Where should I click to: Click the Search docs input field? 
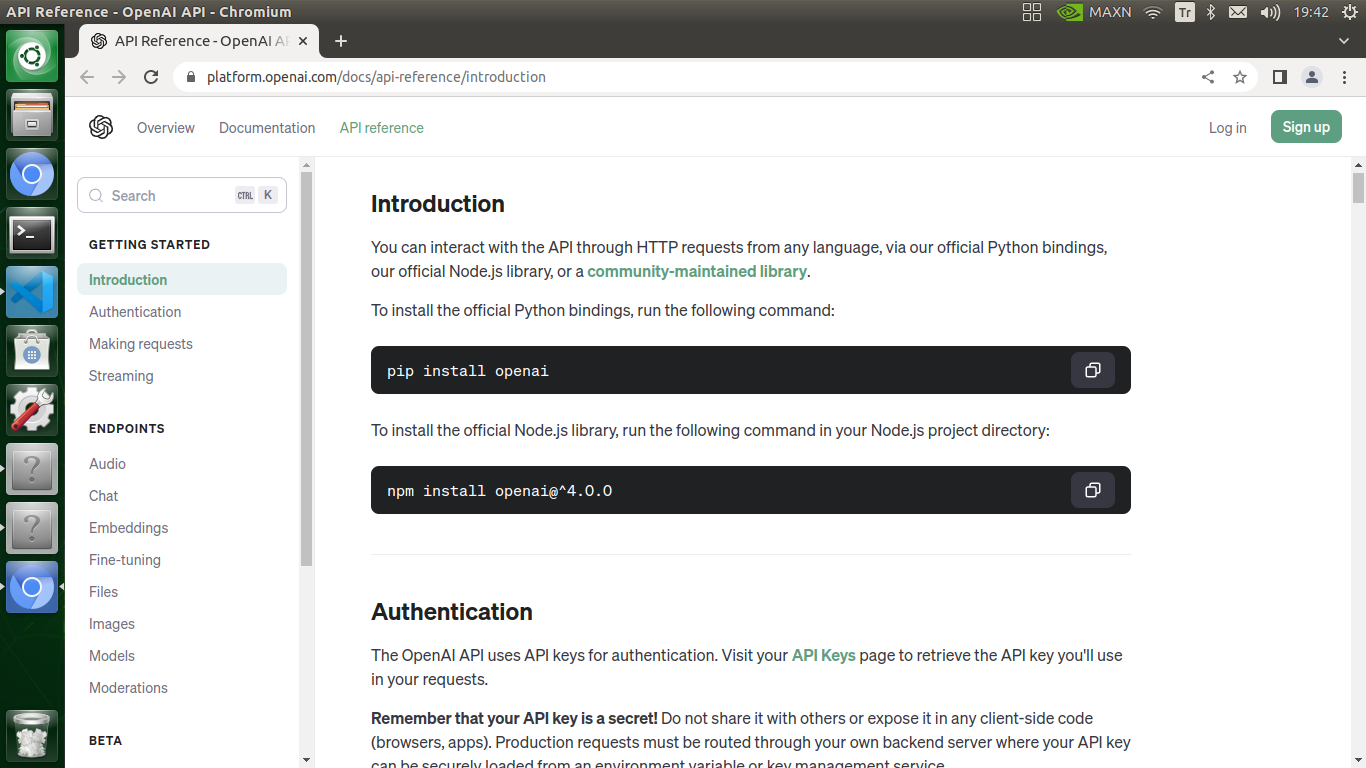[x=182, y=196]
